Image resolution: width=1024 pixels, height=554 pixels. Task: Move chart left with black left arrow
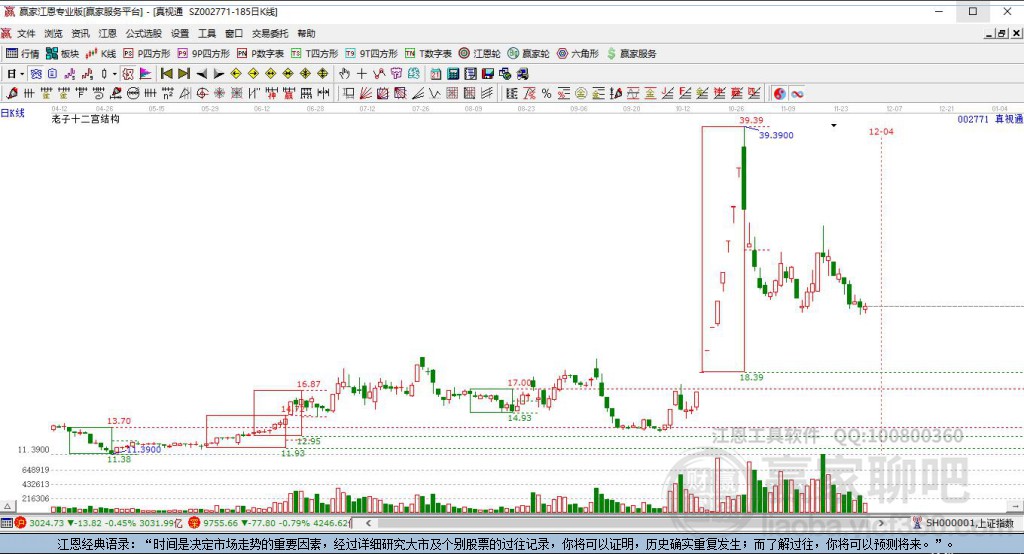coord(202,74)
